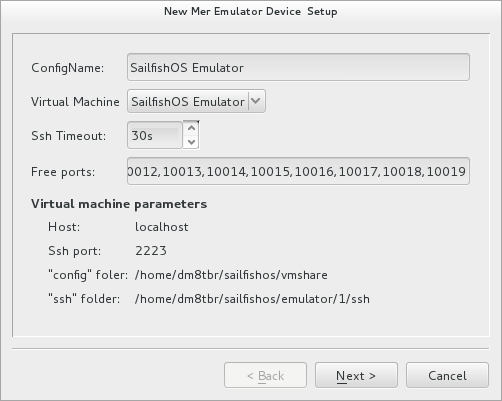Expand the Virtual Machine dropdown arrow
This screenshot has width=502, height=401.
coord(256,101)
